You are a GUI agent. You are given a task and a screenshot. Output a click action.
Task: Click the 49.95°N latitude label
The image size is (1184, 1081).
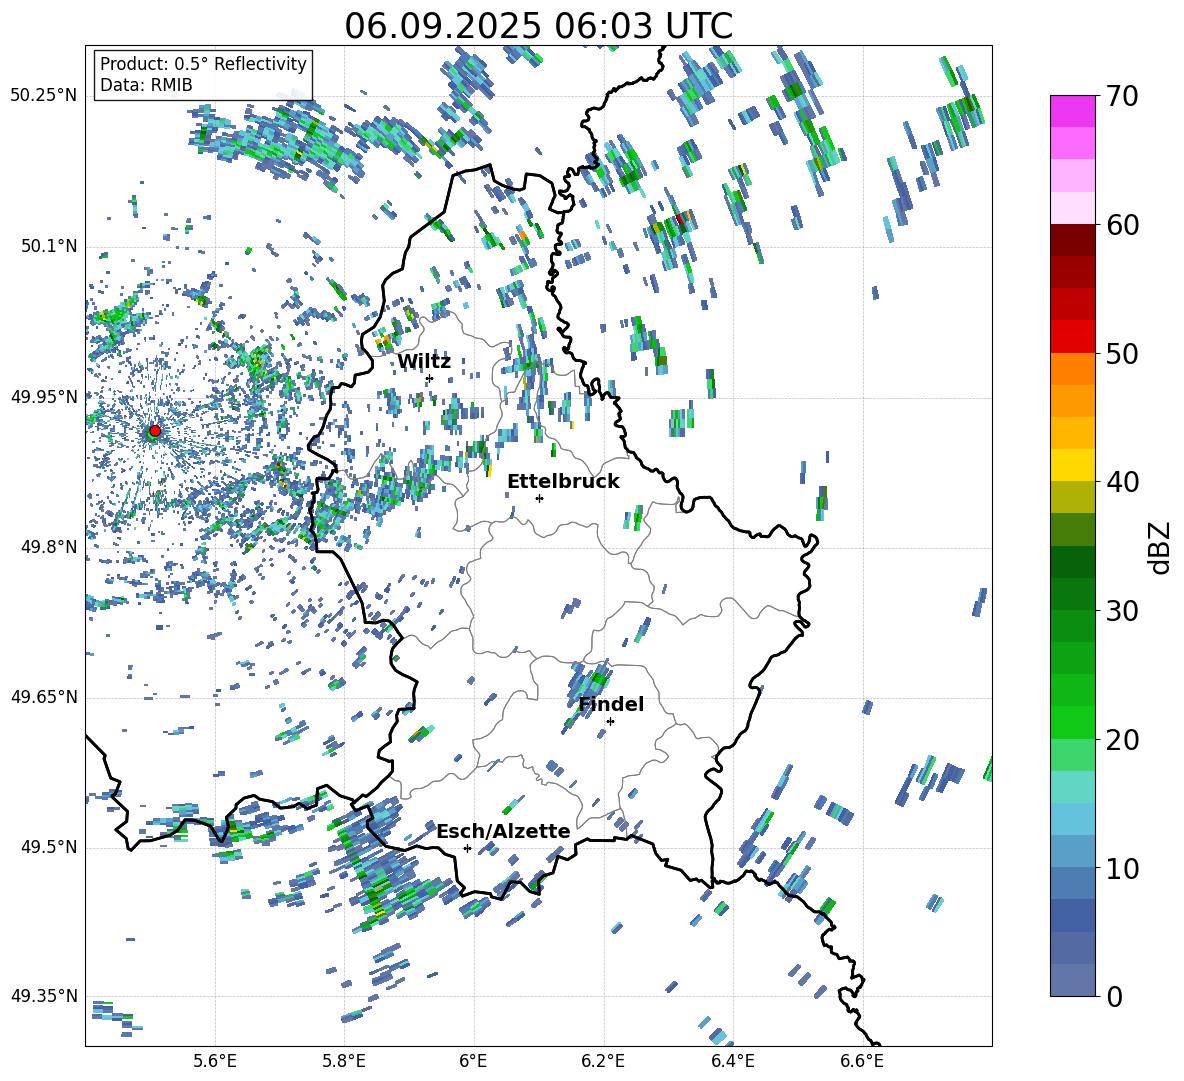point(44,397)
